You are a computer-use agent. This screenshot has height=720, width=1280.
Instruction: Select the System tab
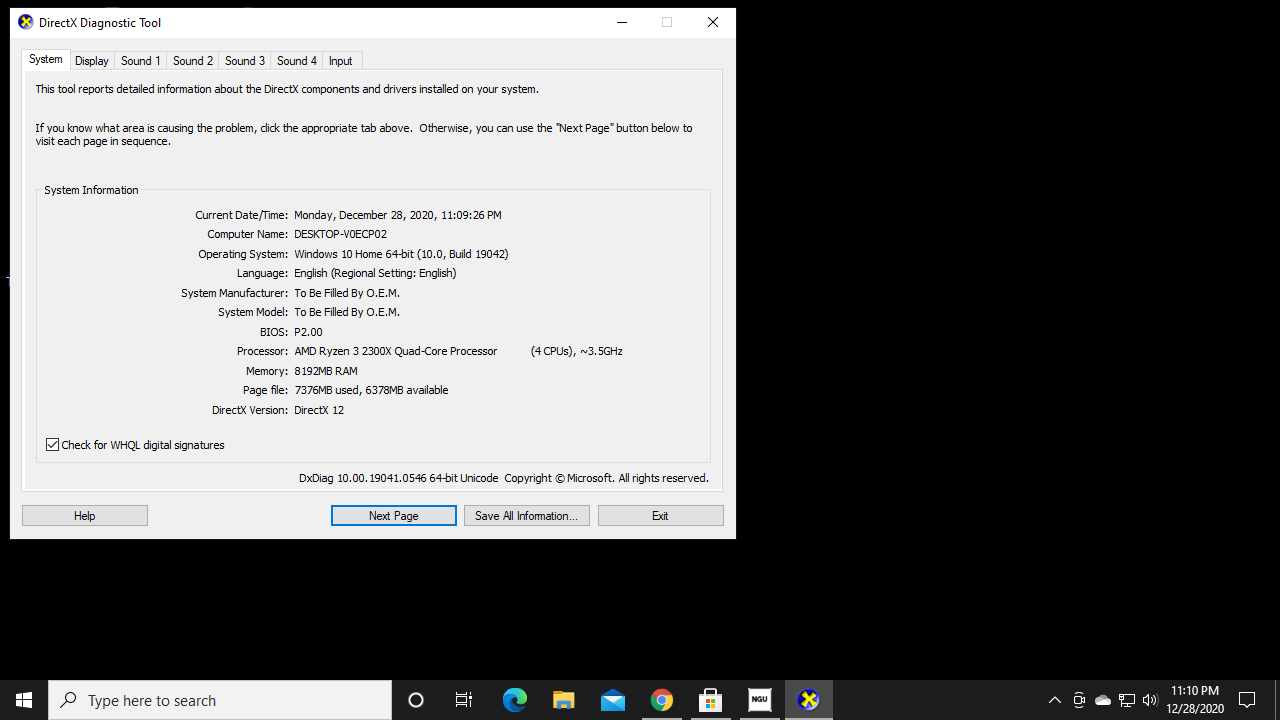coord(46,60)
